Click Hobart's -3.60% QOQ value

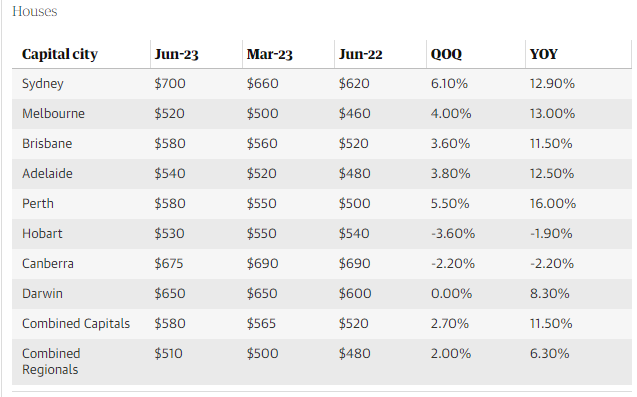453,234
